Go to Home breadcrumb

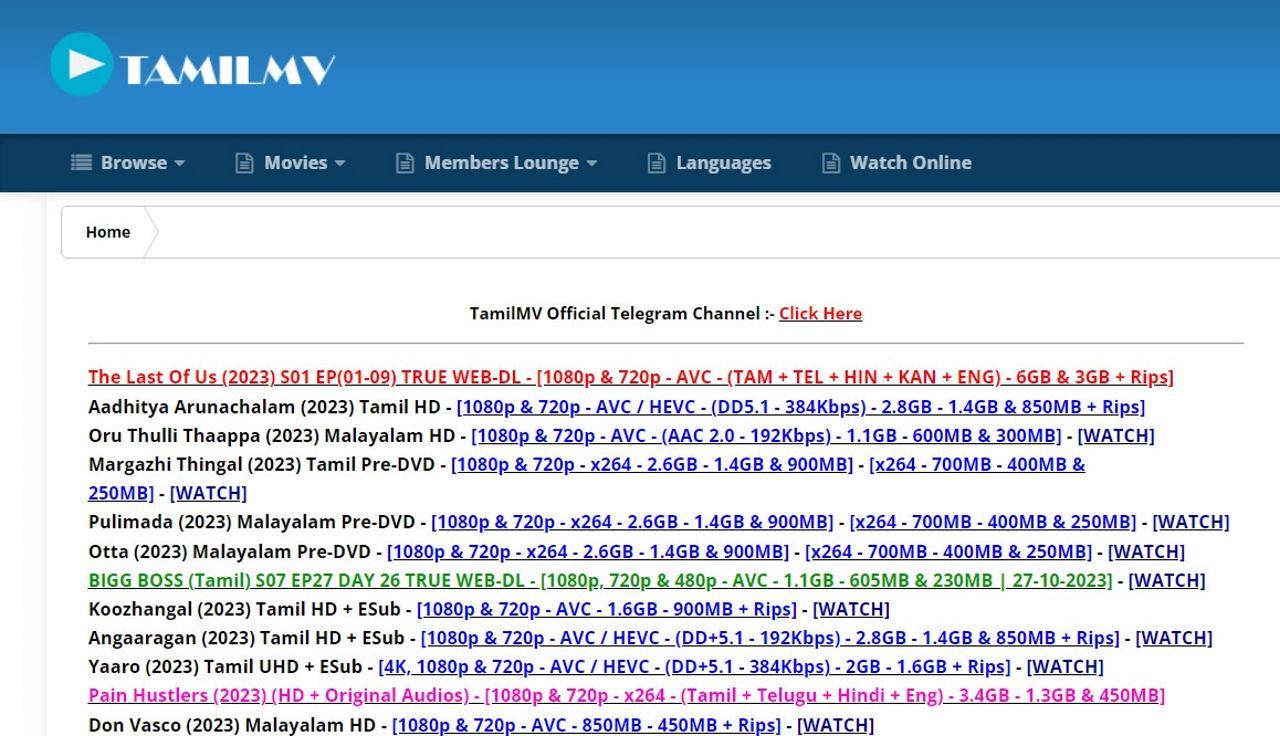108,232
